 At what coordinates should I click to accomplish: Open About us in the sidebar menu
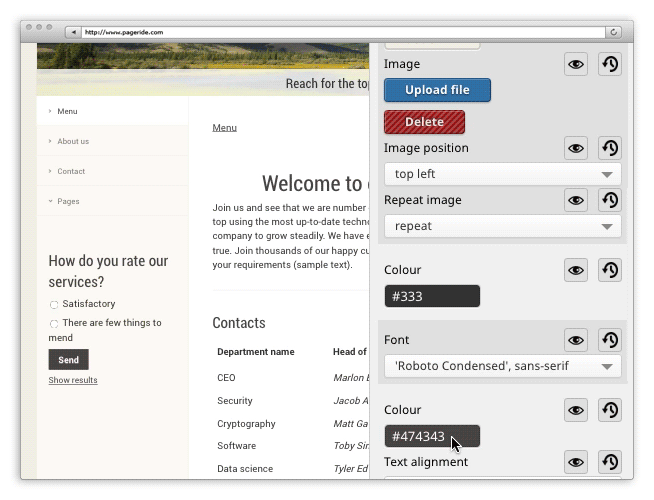73,141
